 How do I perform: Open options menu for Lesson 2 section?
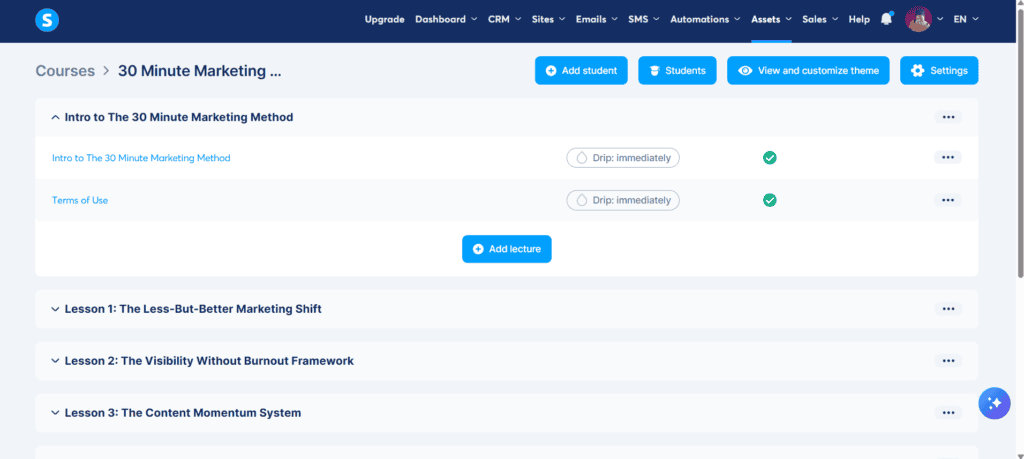(x=948, y=360)
